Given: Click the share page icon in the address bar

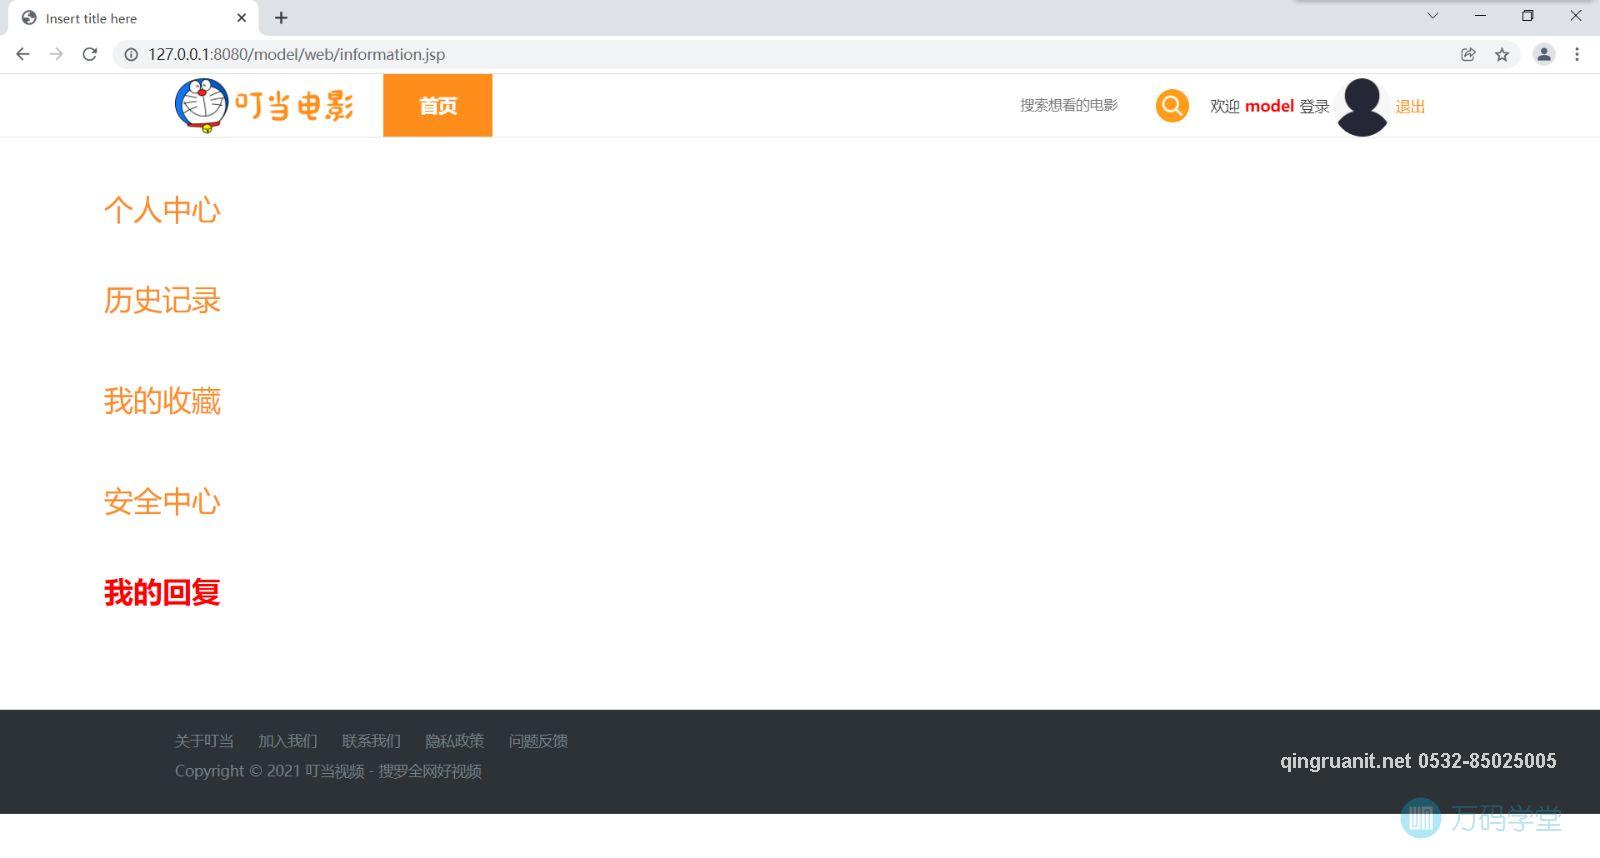Looking at the screenshot, I should (1468, 55).
